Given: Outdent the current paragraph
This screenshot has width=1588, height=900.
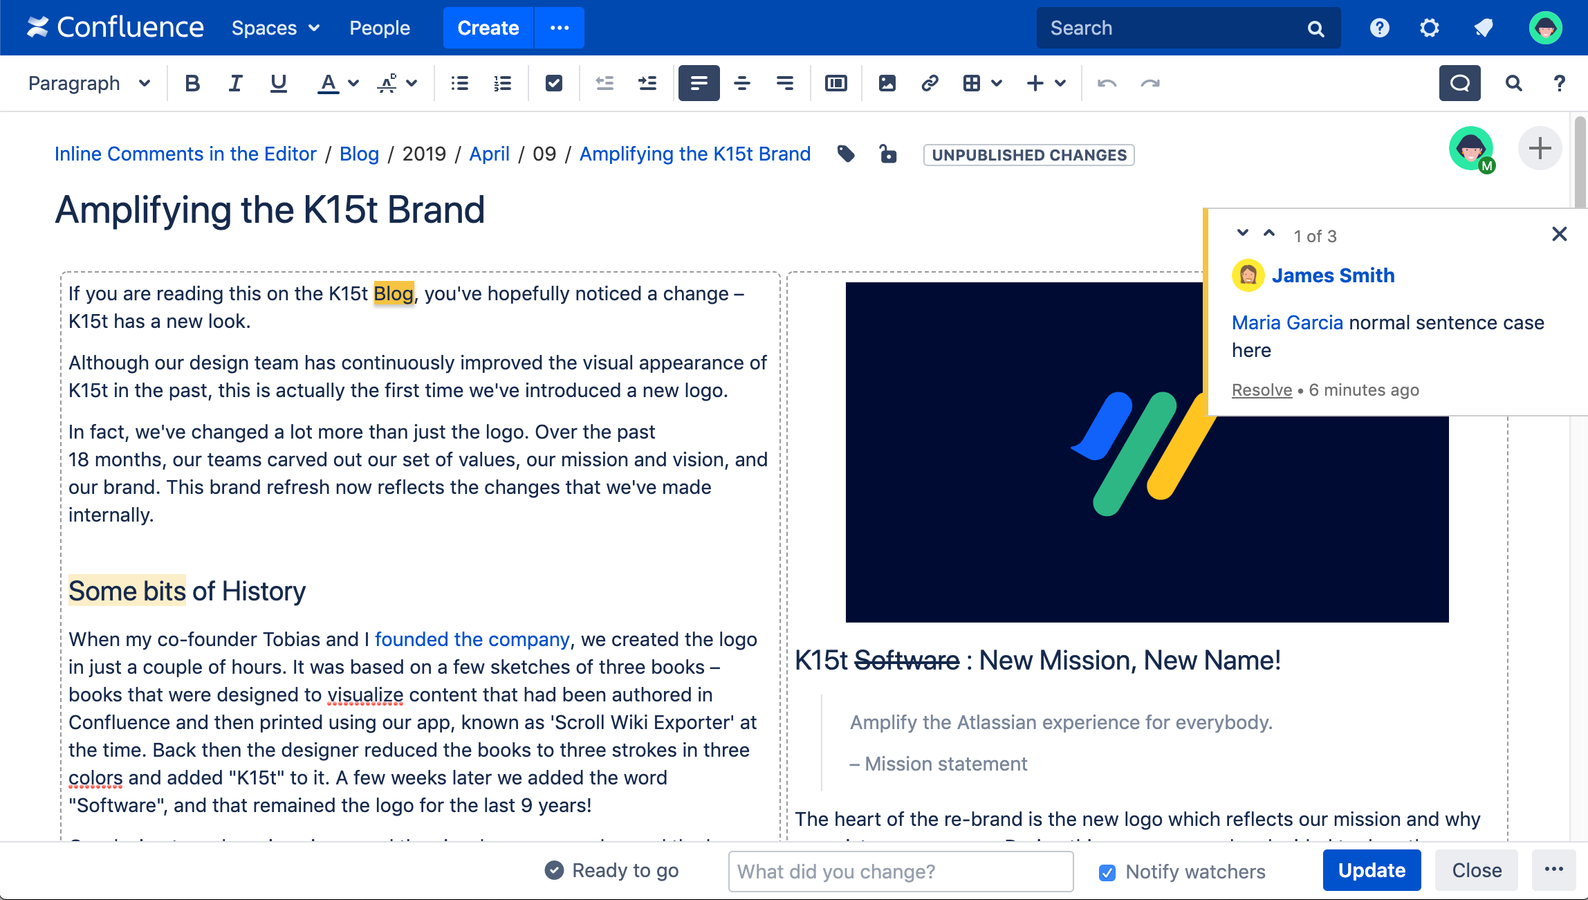Looking at the screenshot, I should pos(605,83).
